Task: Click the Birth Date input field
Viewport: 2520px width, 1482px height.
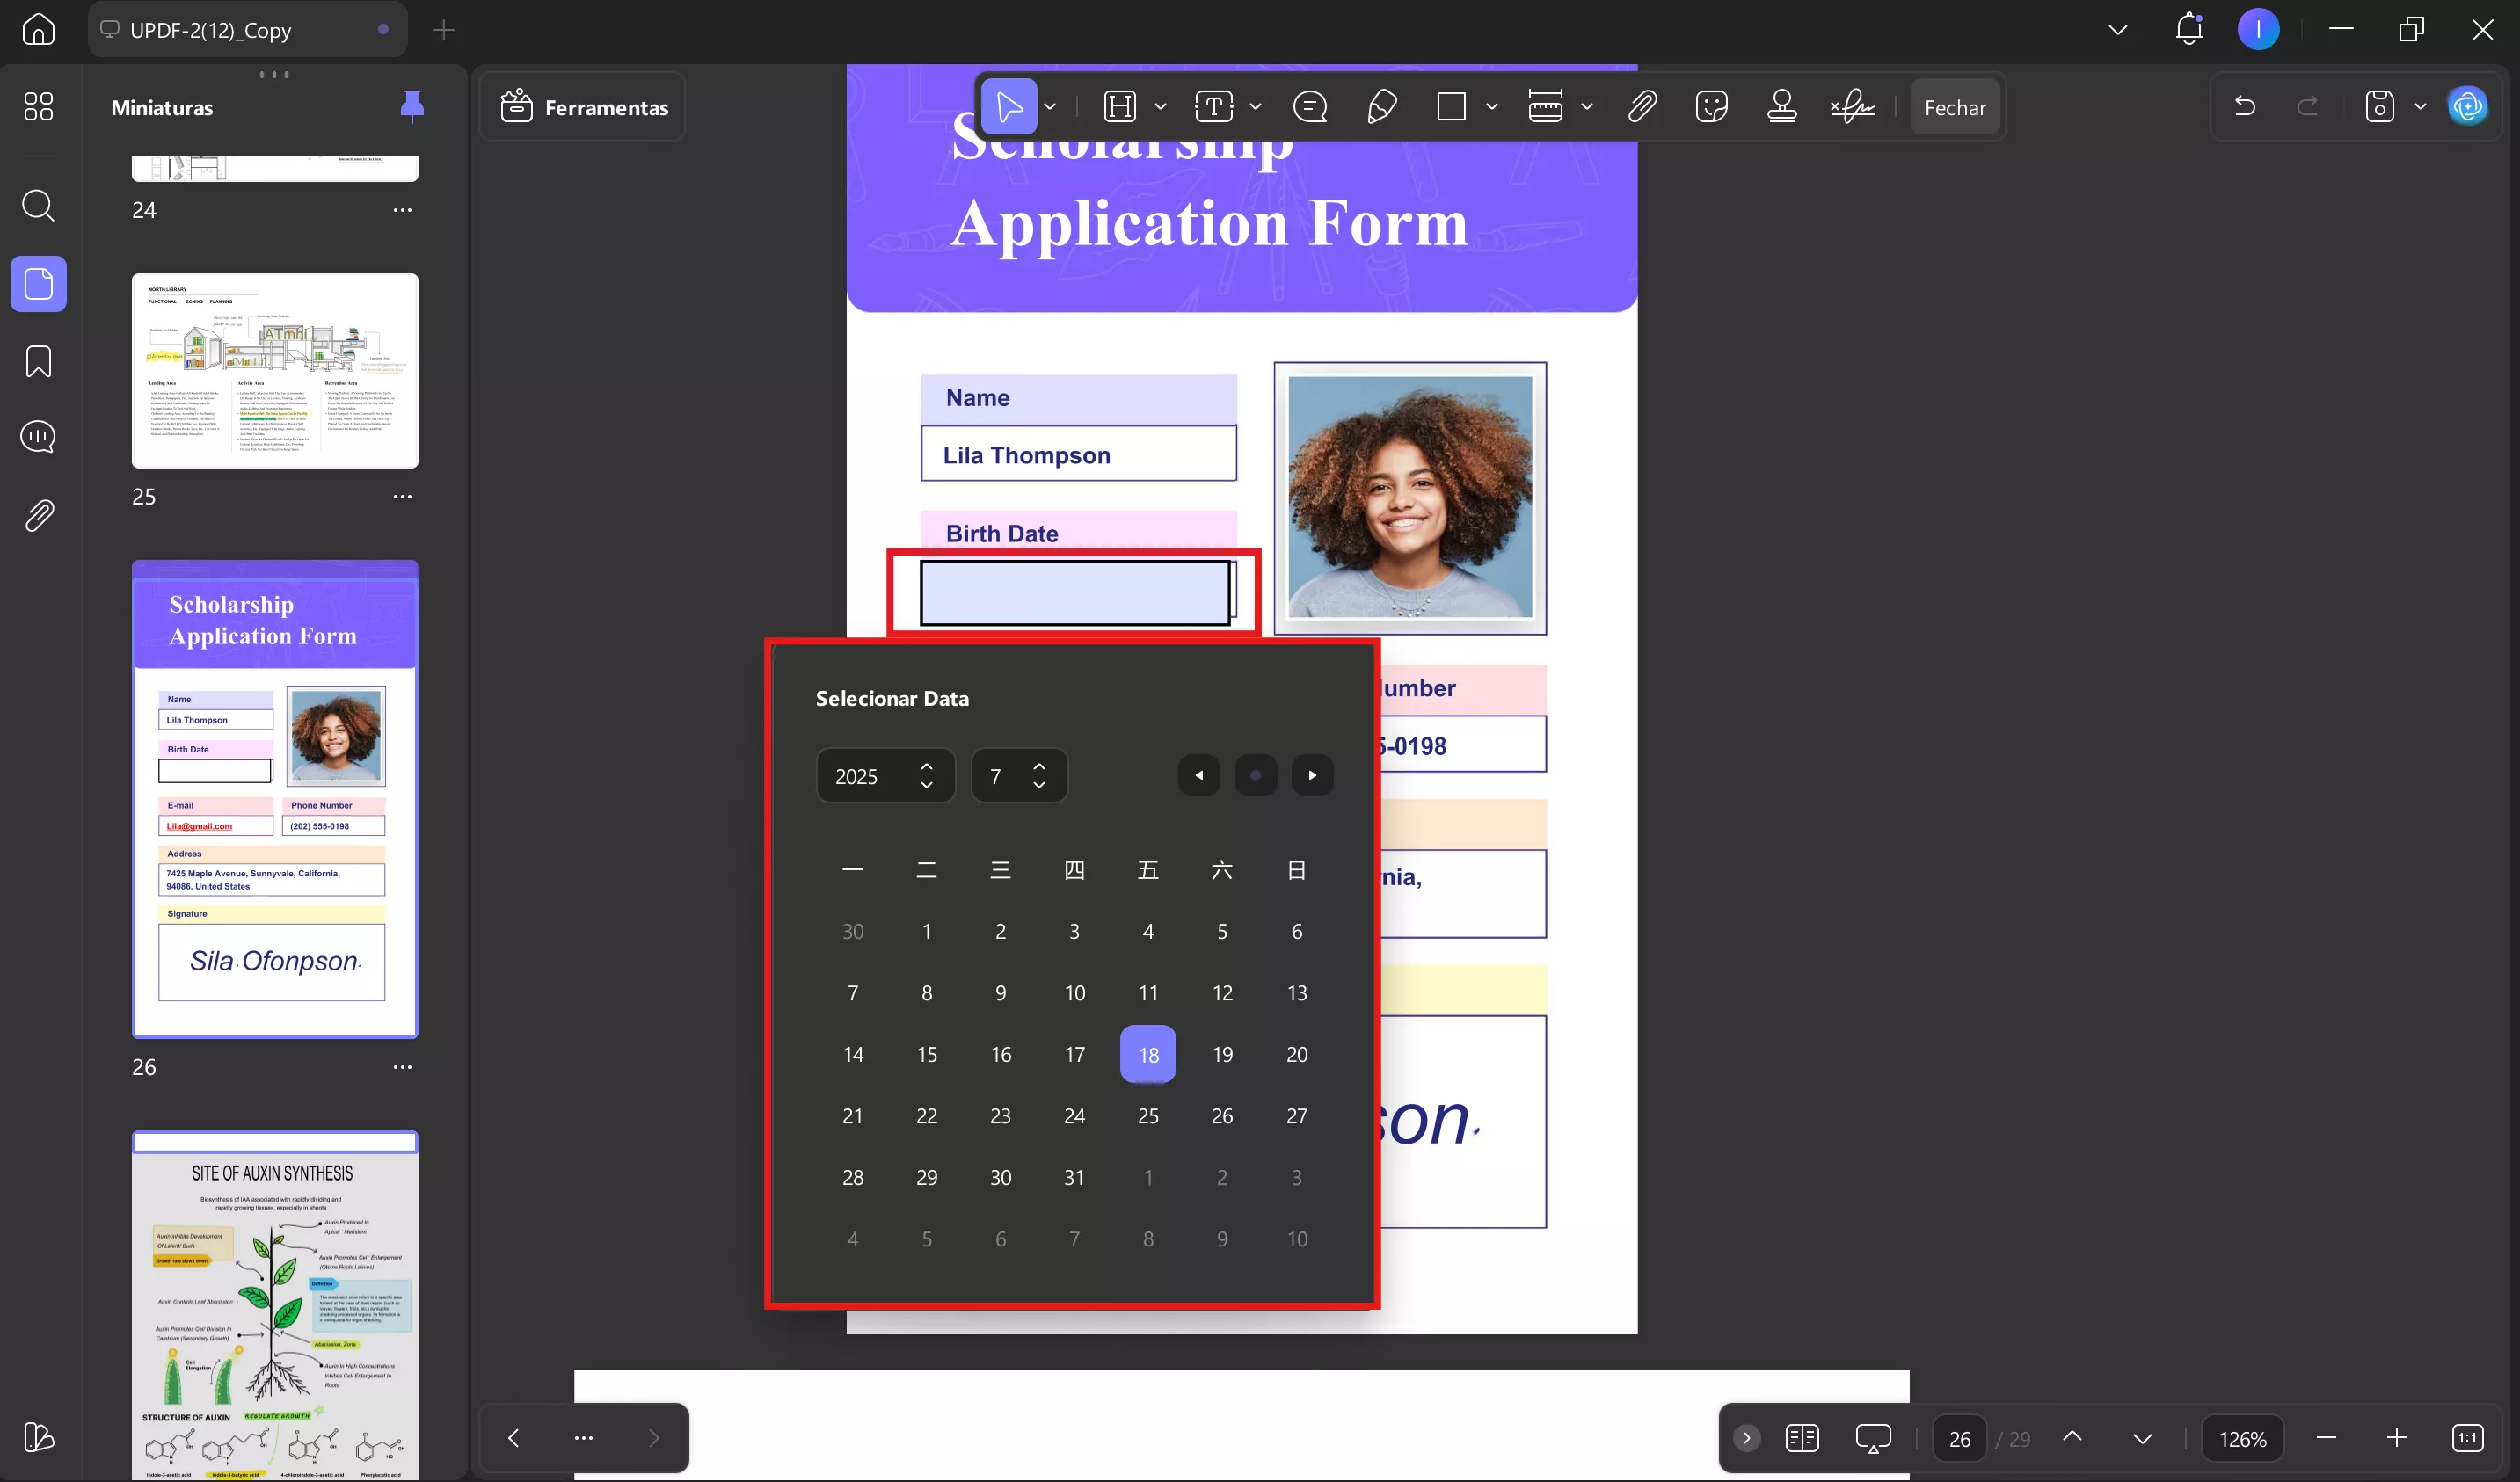Action: click(x=1075, y=593)
